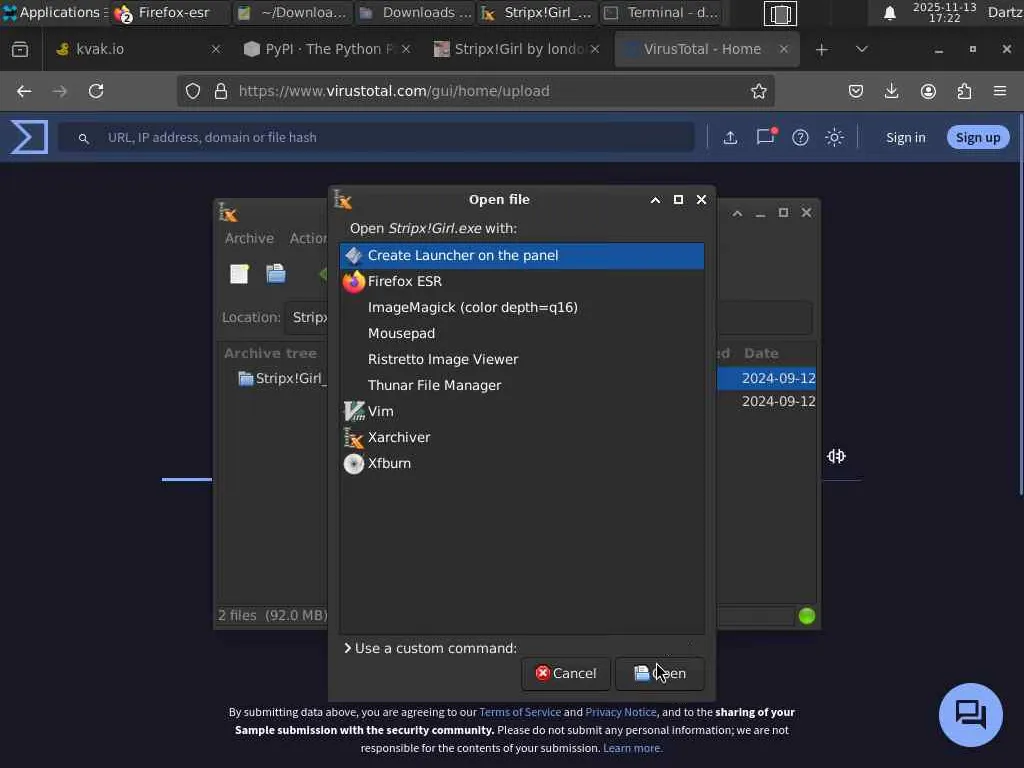Switch to the kvak.io browser tab
1024x768 pixels.
134,49
